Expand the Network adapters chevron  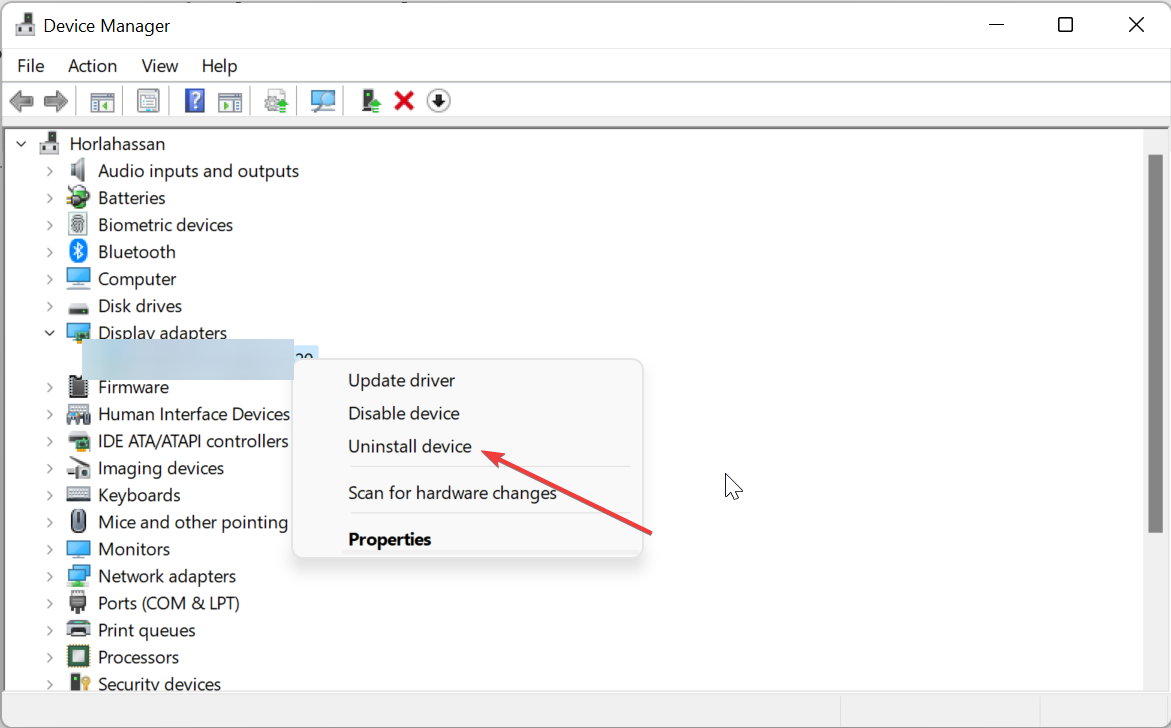[x=49, y=576]
